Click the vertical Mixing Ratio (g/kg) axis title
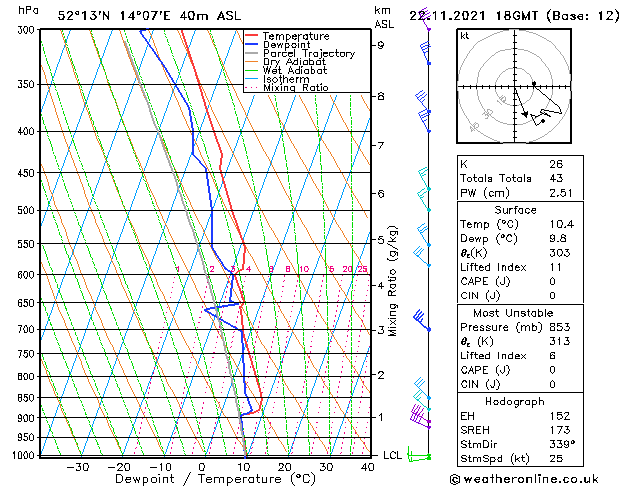 393,281
